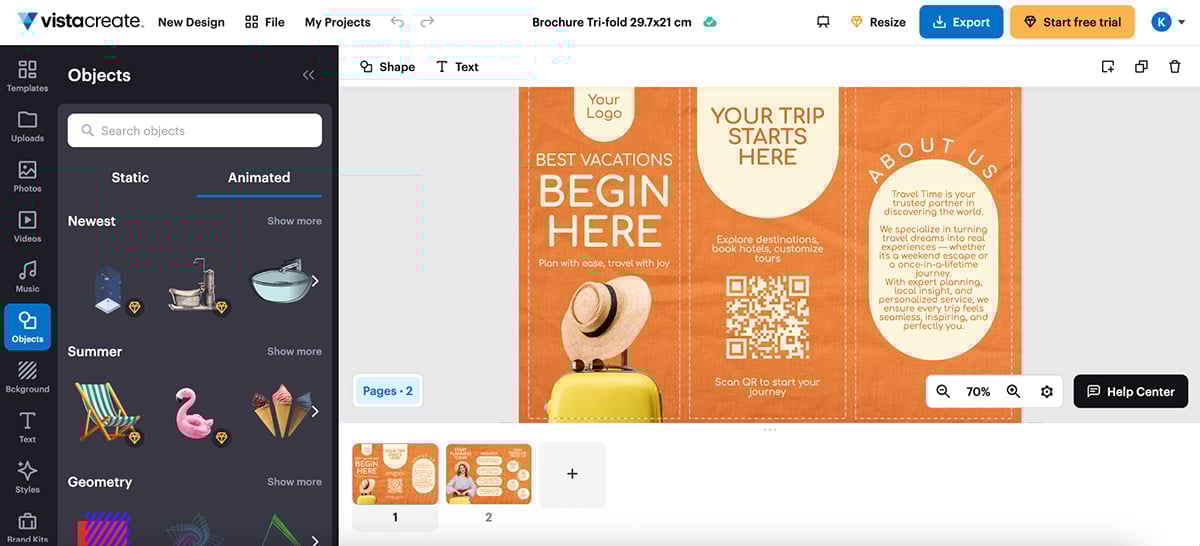Screen dimensions: 1200x546
Task: Show more Newest objects
Action: pyautogui.click(x=294, y=221)
